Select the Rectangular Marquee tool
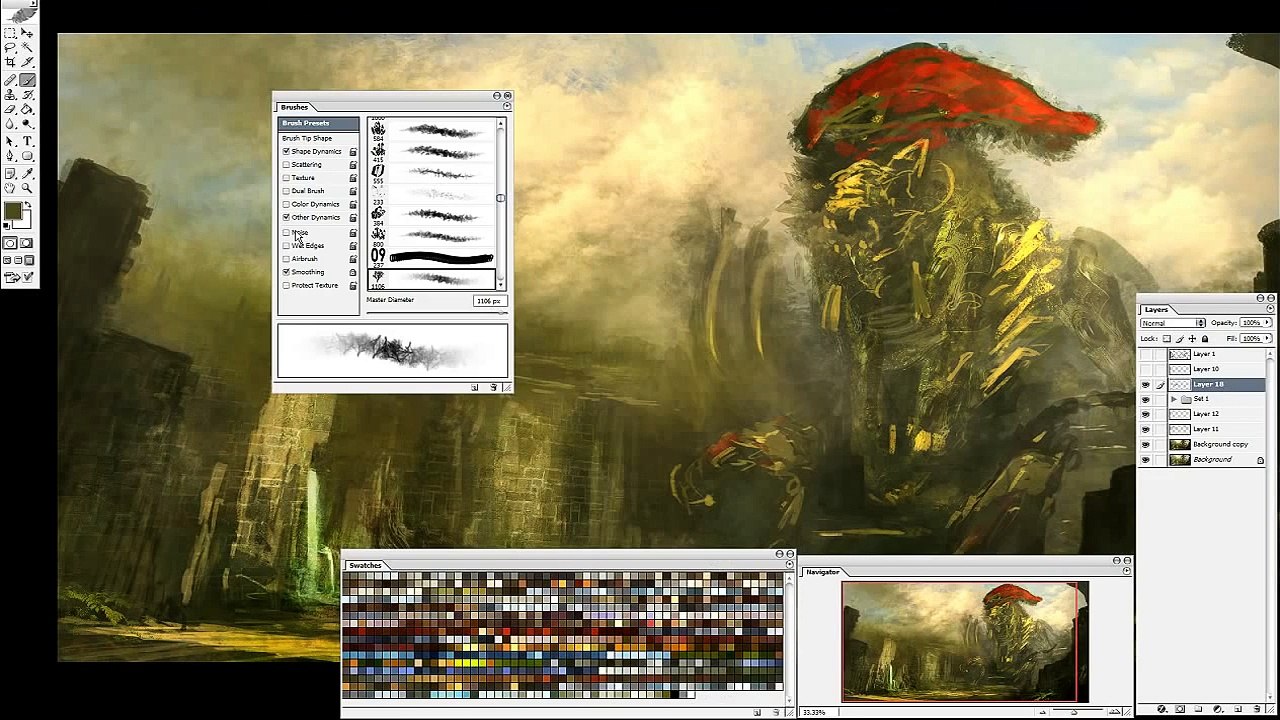The height and width of the screenshot is (720, 1280). pos(10,32)
